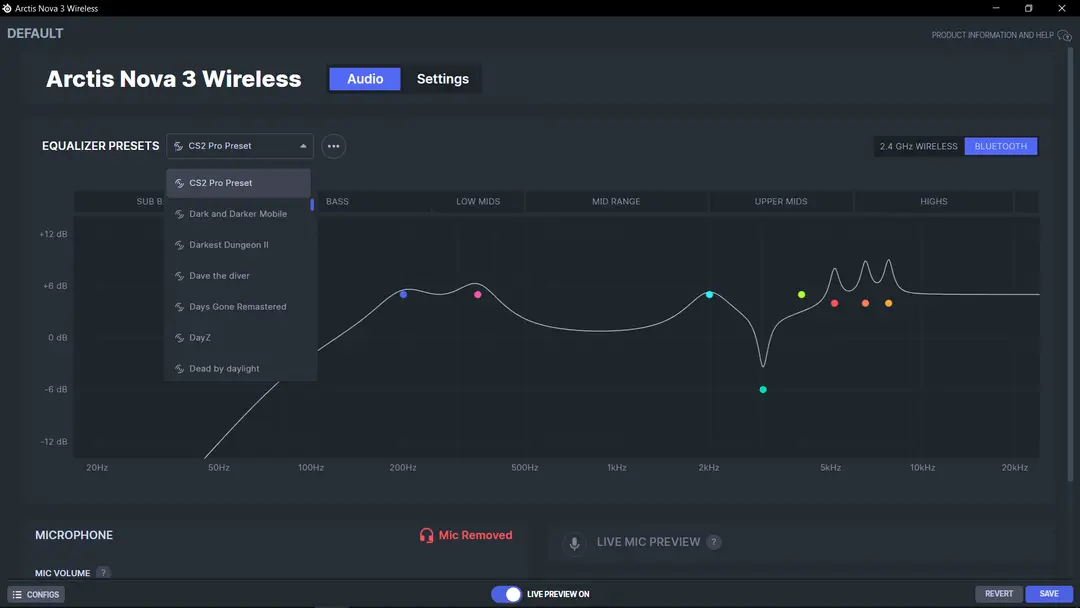
Task: Switch to the Audio tab
Action: click(365, 78)
